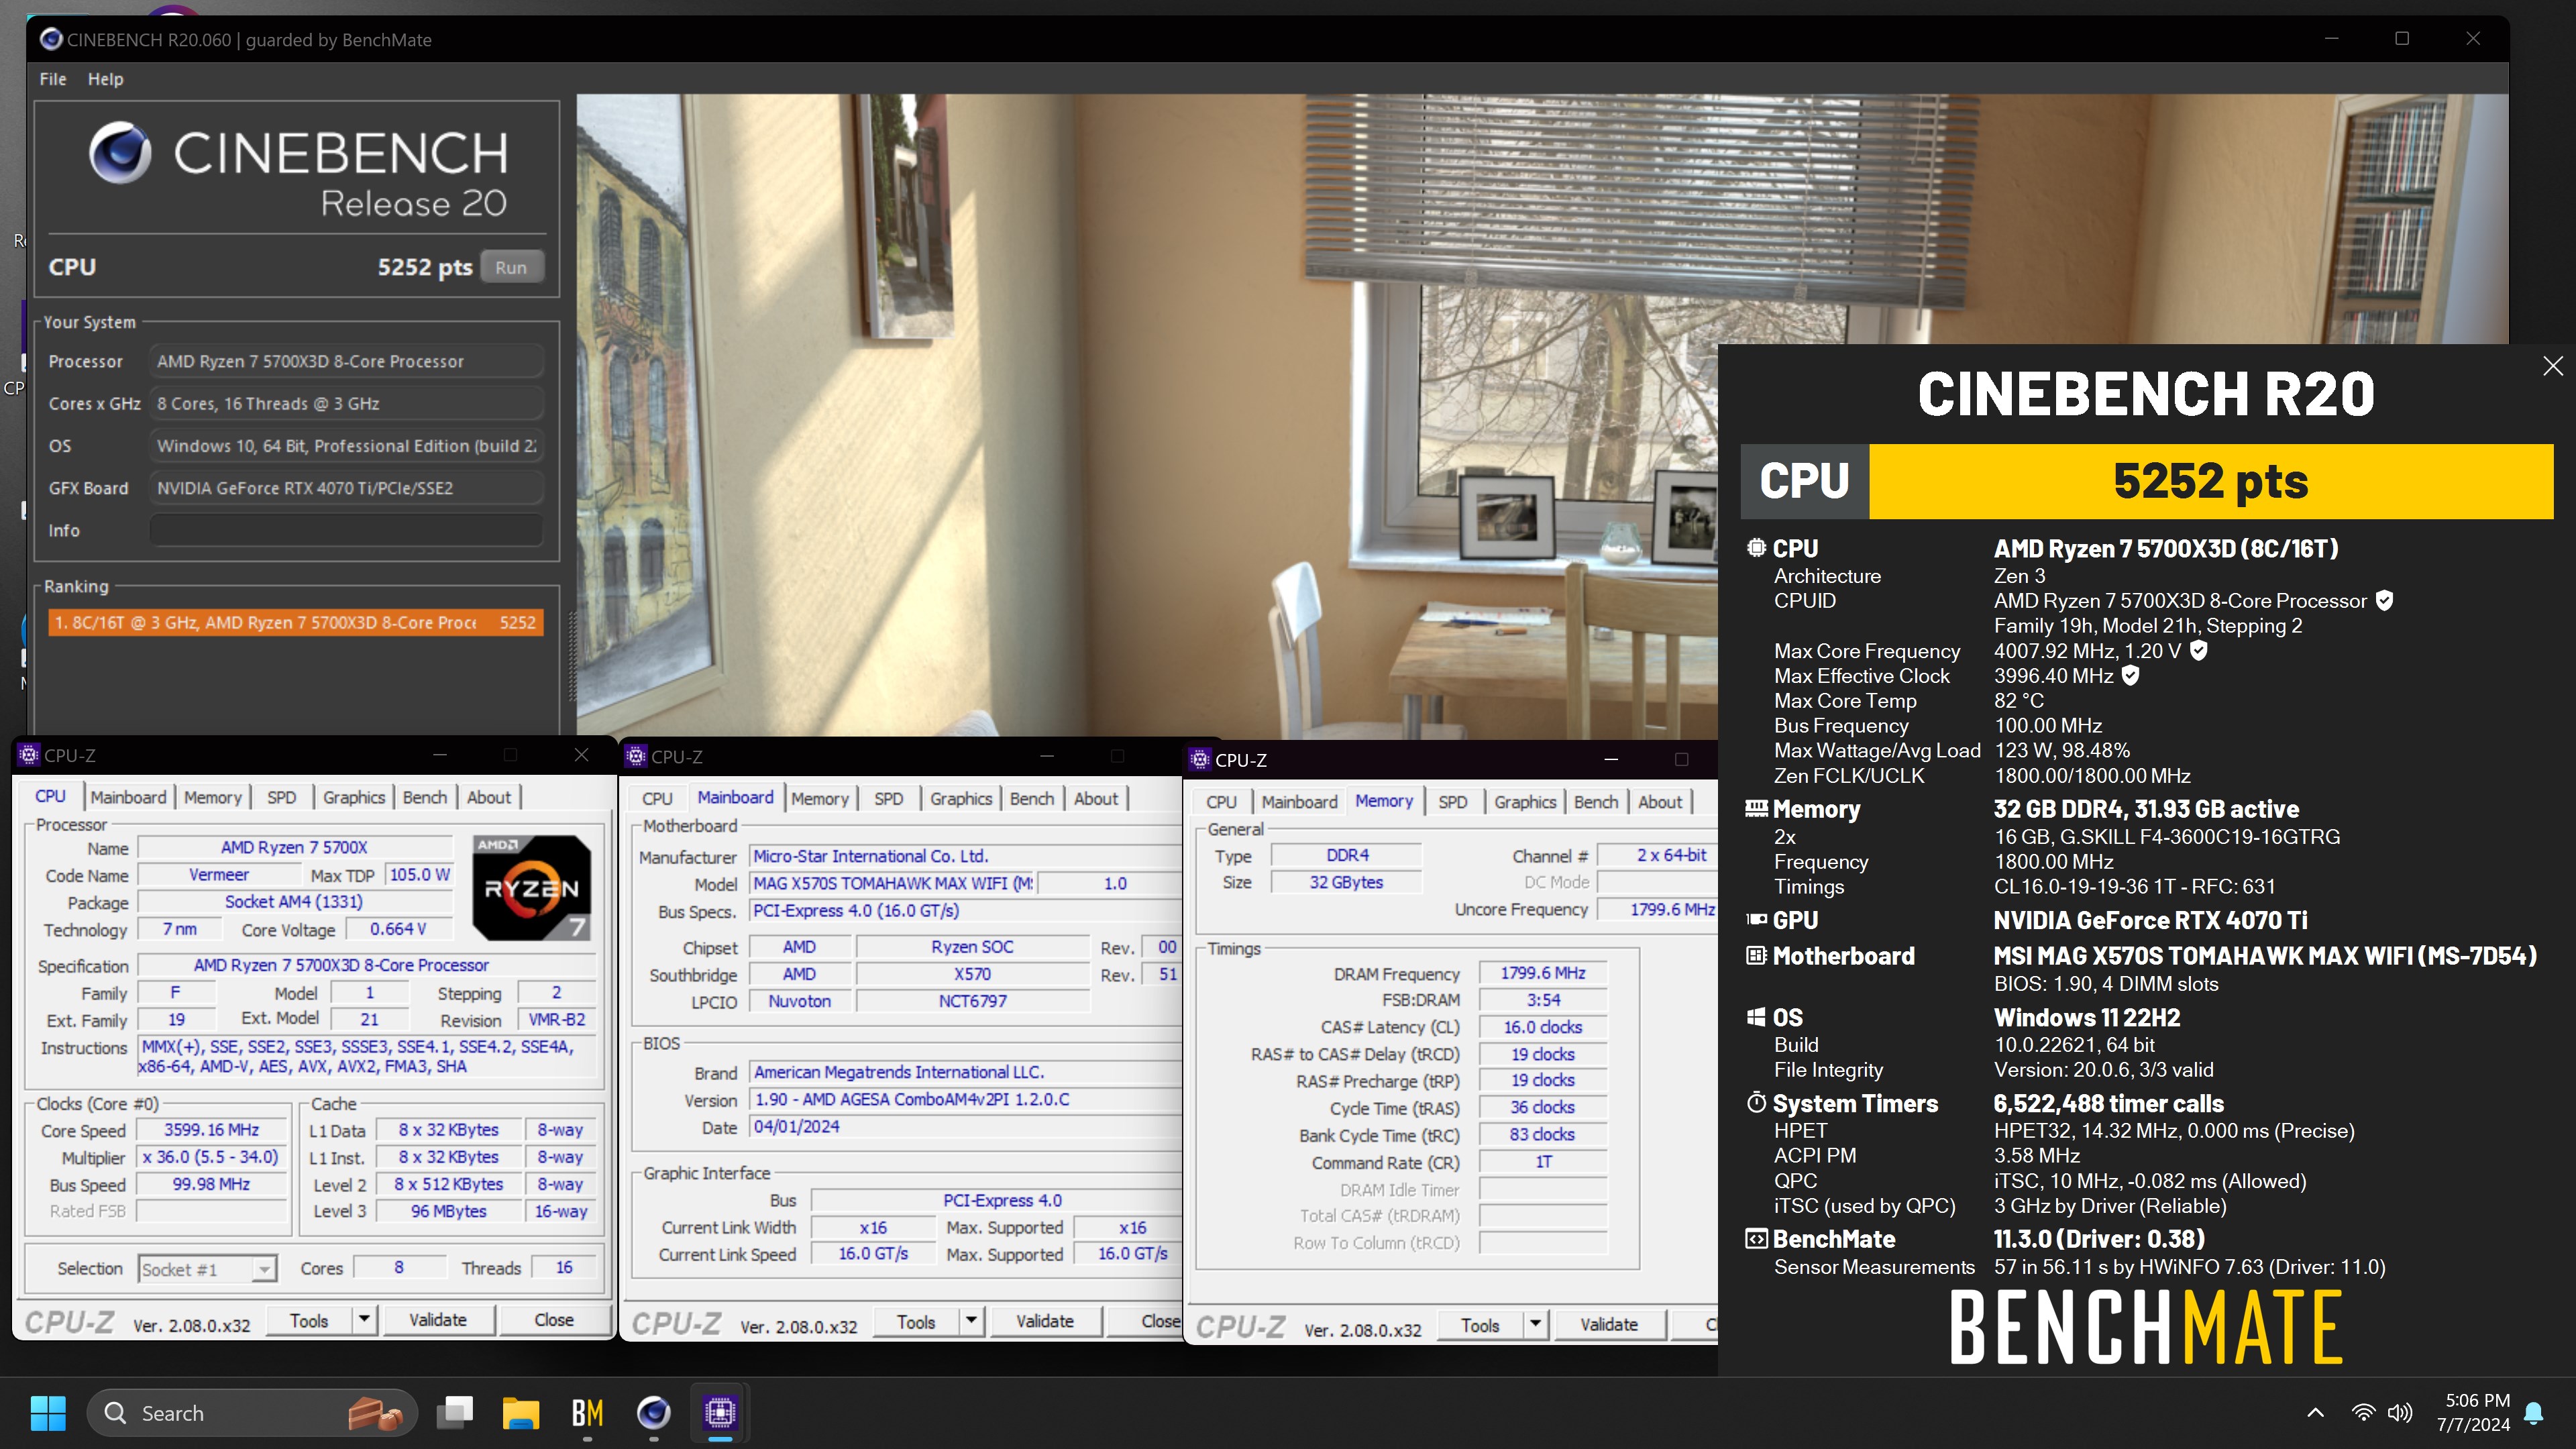
Task: Minimize the Memory CPU-Z window
Action: [x=1611, y=760]
